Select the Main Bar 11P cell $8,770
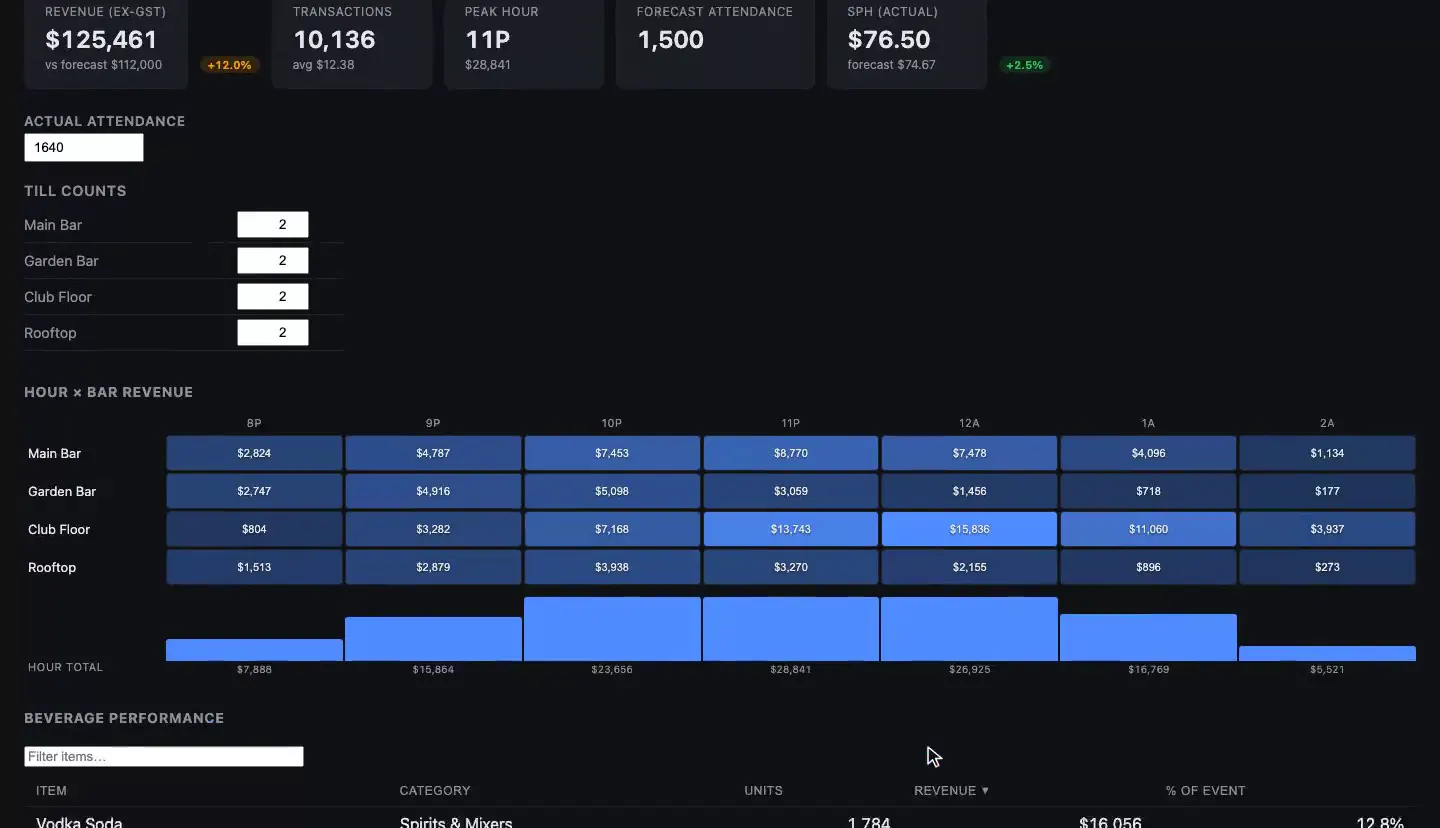The width and height of the screenshot is (1440, 828). click(x=790, y=453)
